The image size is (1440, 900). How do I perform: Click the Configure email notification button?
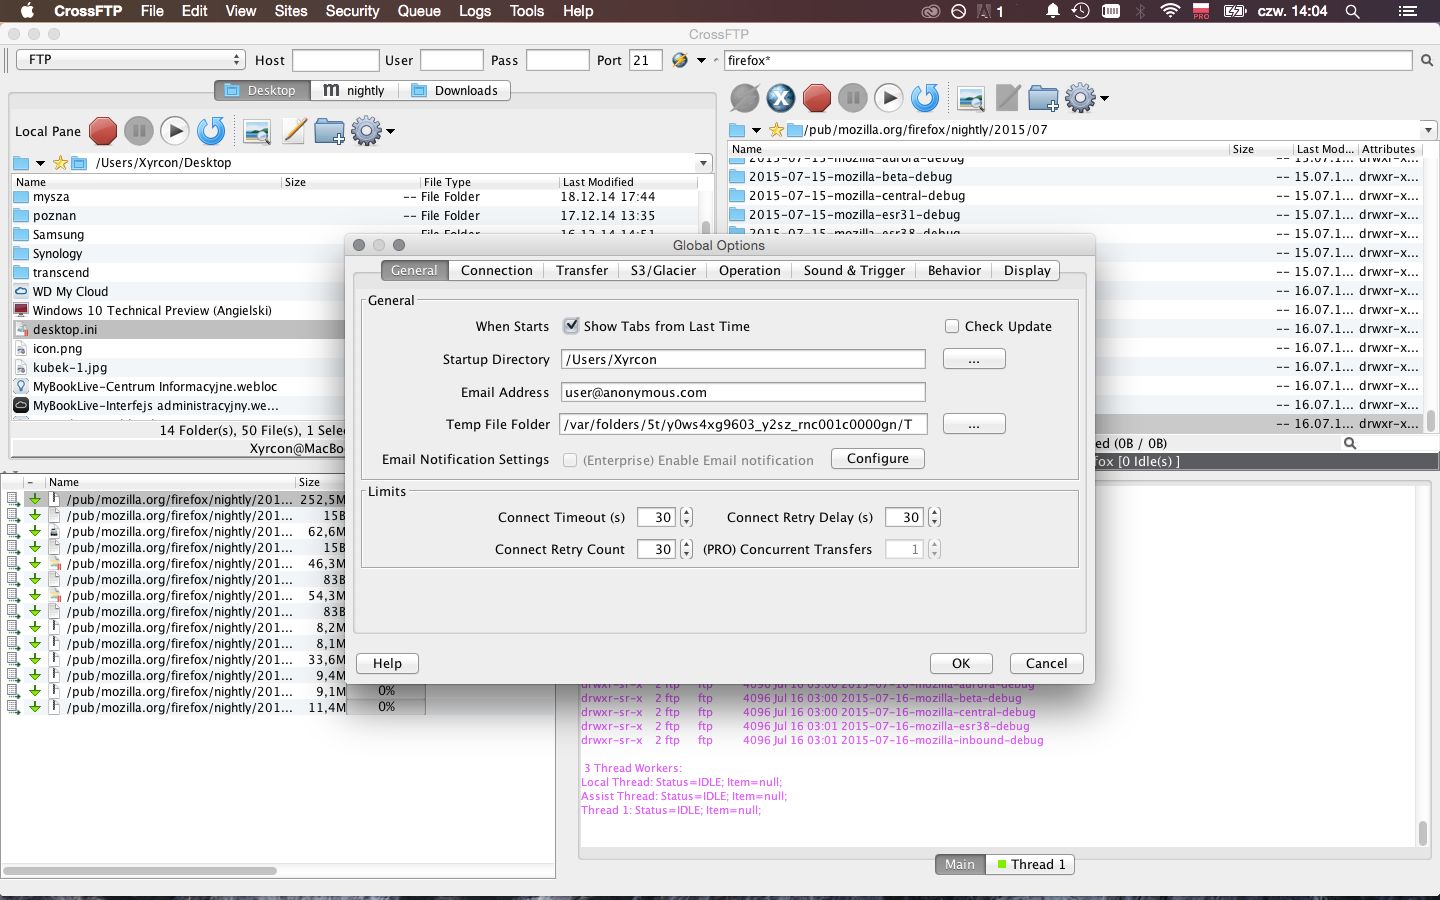point(878,458)
